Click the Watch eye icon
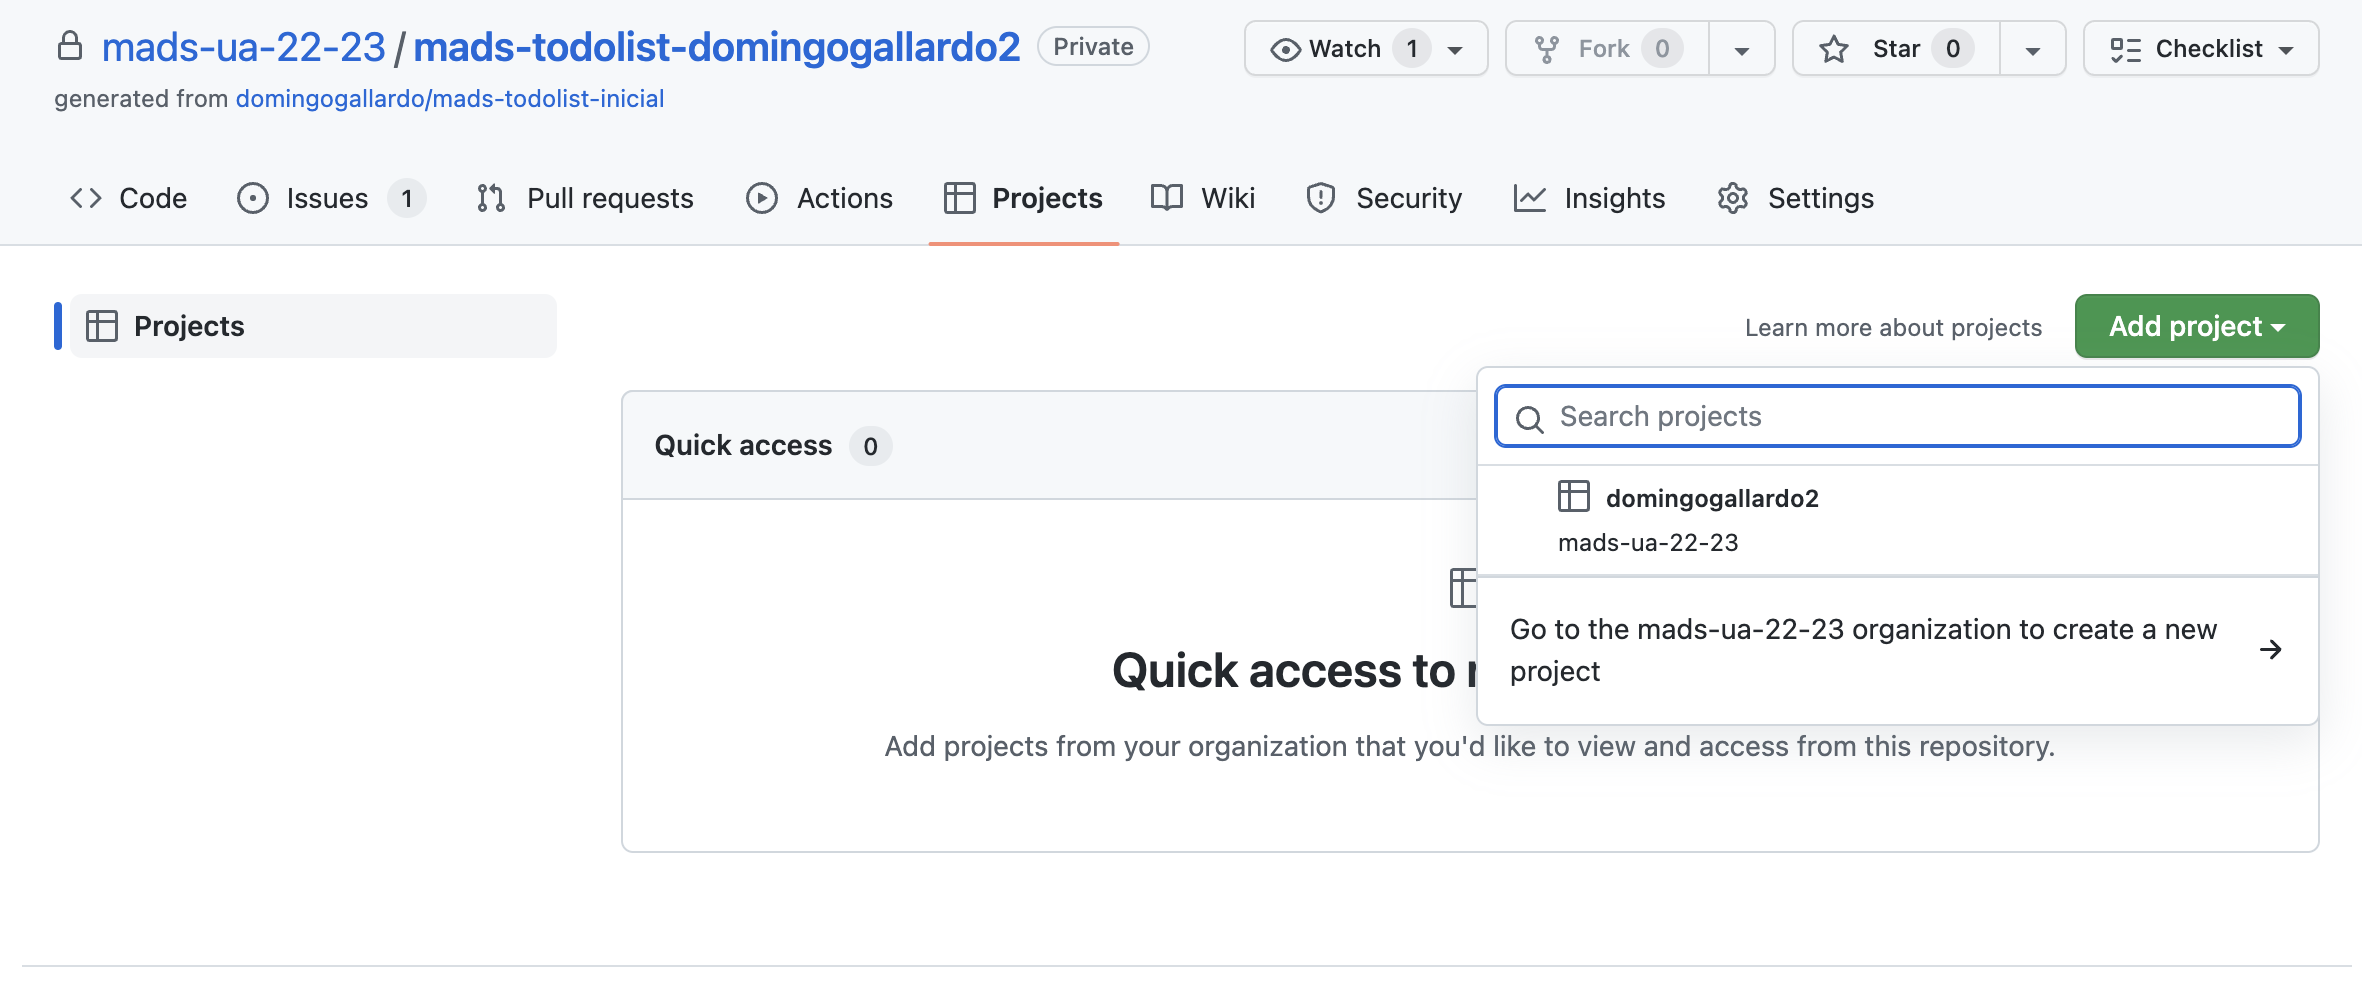Screen dimensions: 2362x998 click(x=1285, y=50)
